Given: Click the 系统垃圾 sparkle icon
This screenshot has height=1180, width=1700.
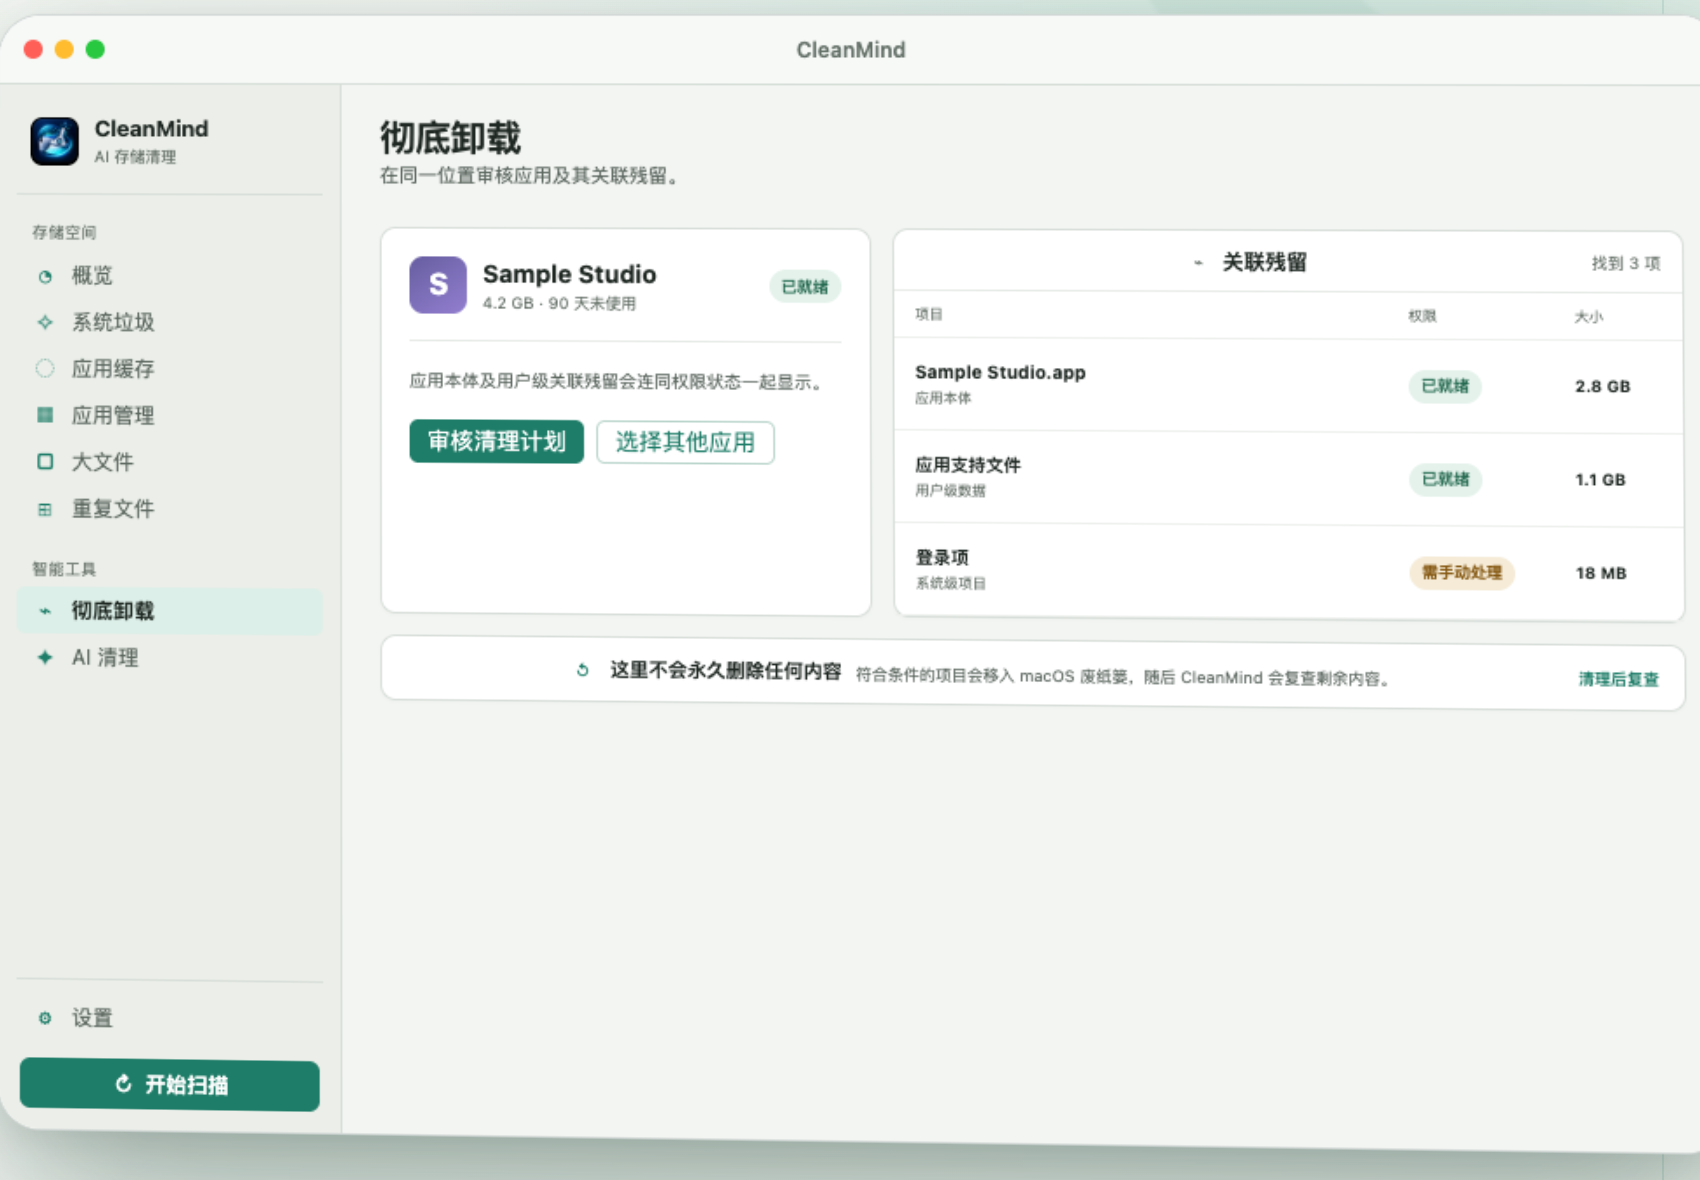Looking at the screenshot, I should tap(45, 322).
